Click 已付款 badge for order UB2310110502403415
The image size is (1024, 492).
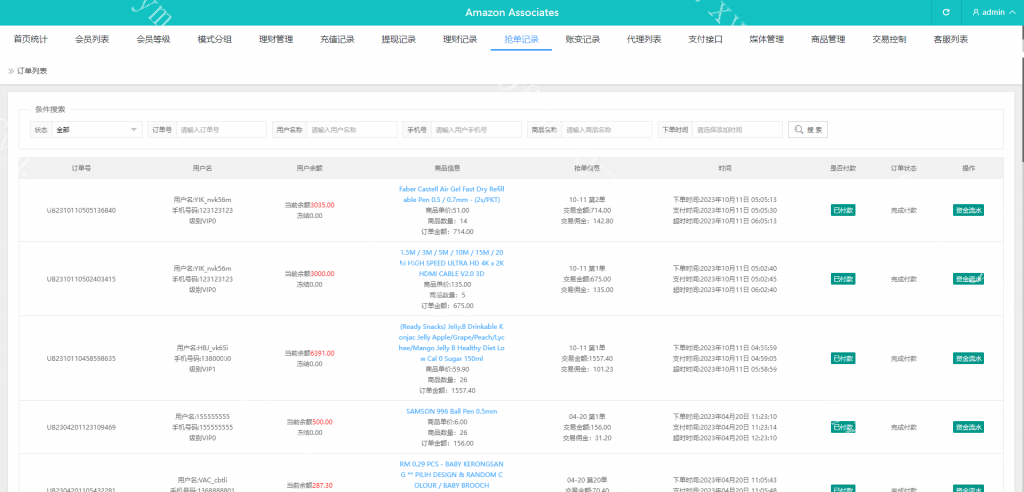click(842, 279)
